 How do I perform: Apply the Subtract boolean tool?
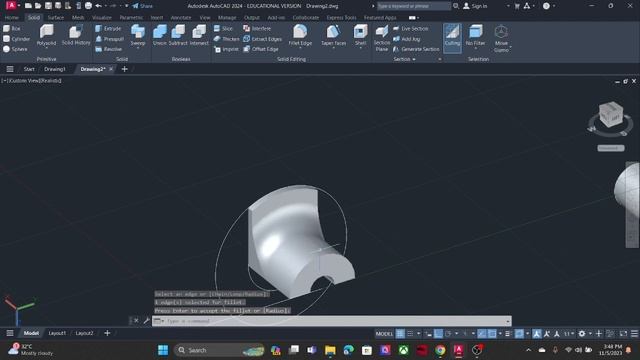(x=178, y=35)
